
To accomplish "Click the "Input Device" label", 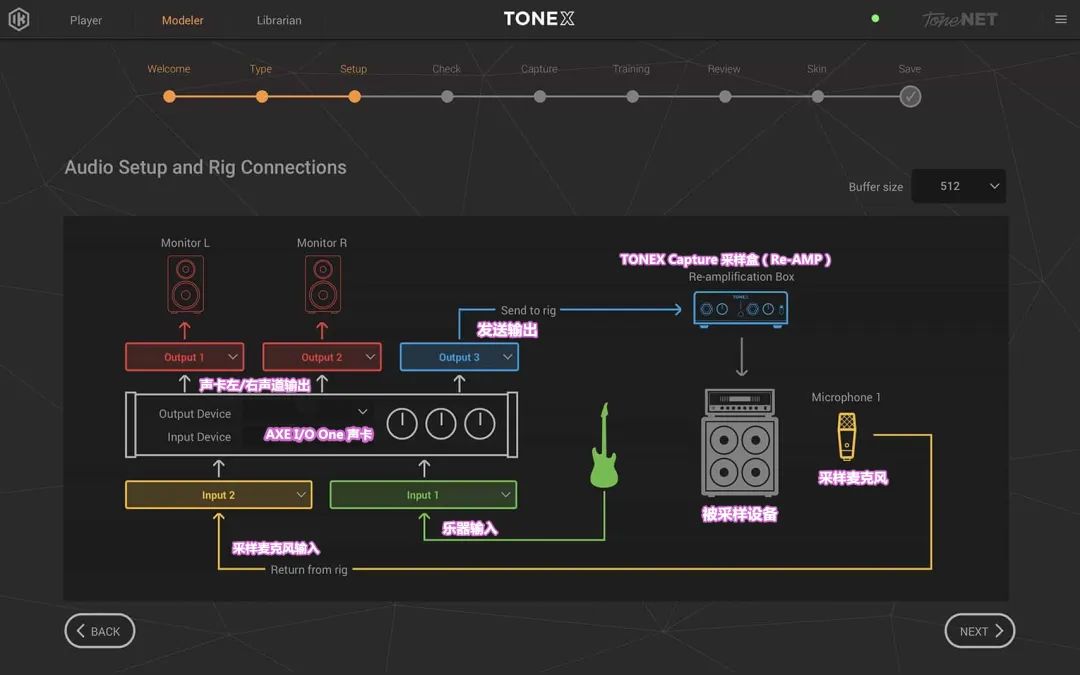I will [199, 437].
